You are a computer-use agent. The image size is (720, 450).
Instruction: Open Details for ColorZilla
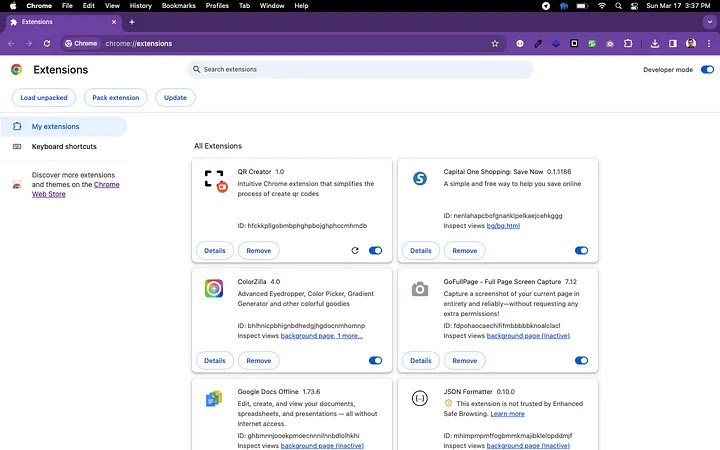click(x=214, y=360)
